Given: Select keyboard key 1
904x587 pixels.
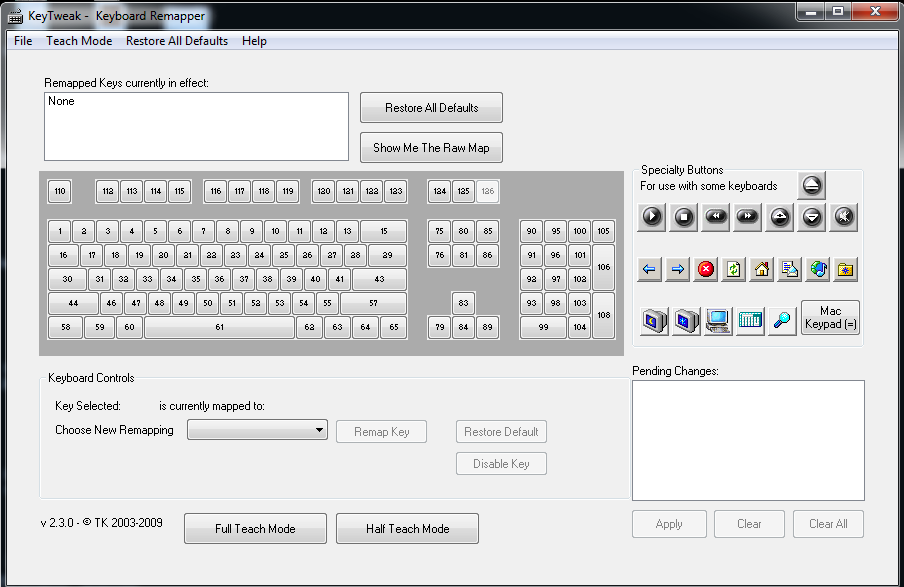Looking at the screenshot, I should click(60, 231).
